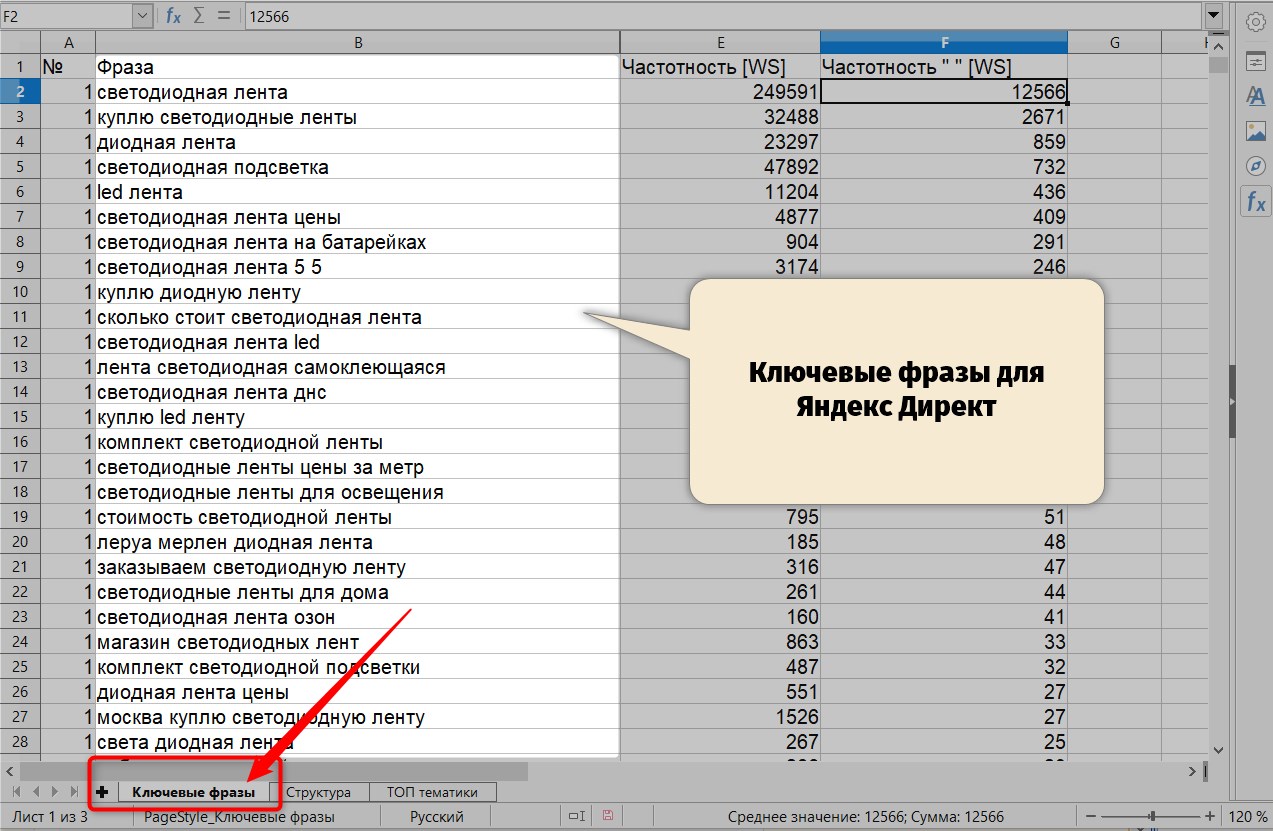Adjust the zoom slider handle
The height and width of the screenshot is (831, 1273).
[1153, 817]
